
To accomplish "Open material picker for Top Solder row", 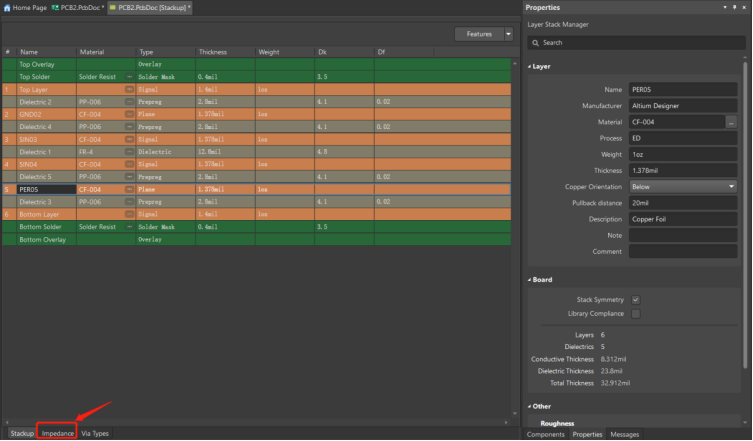I will (x=129, y=77).
